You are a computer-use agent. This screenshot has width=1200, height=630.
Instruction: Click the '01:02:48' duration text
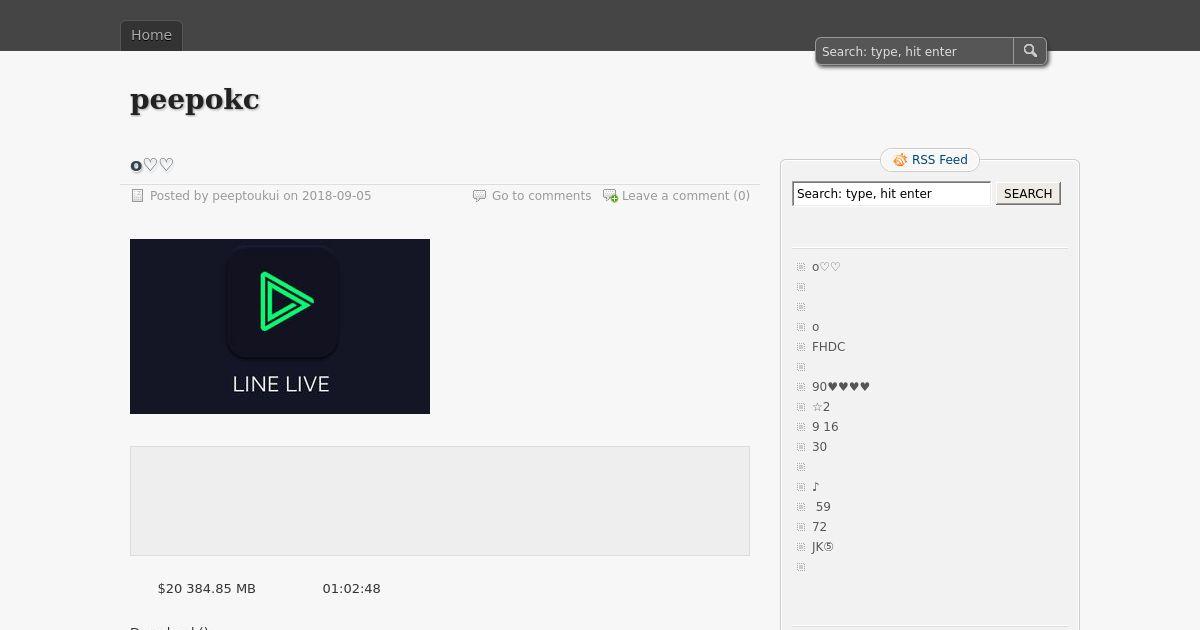(x=351, y=589)
